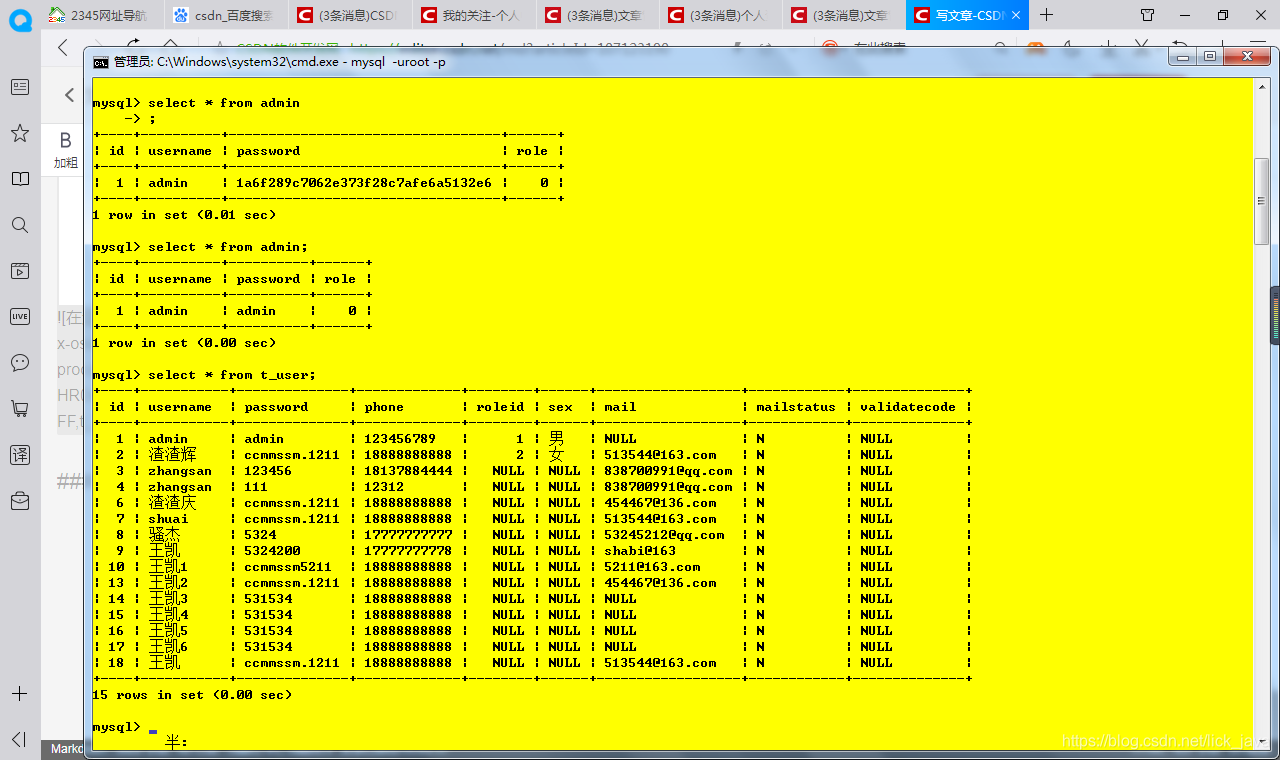This screenshot has height=760, width=1280.
Task: Click the username cell 王凯6
Action: click(168, 647)
